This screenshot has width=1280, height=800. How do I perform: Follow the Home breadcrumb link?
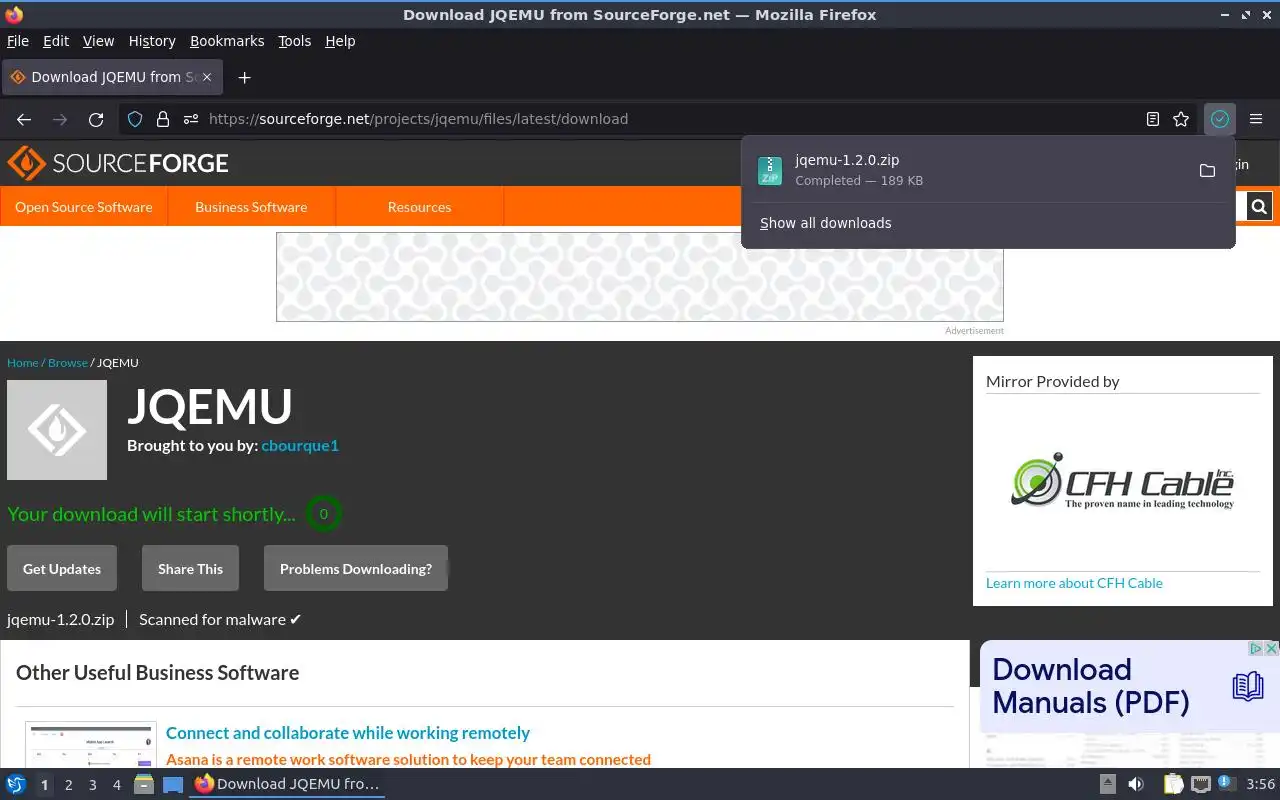23,363
